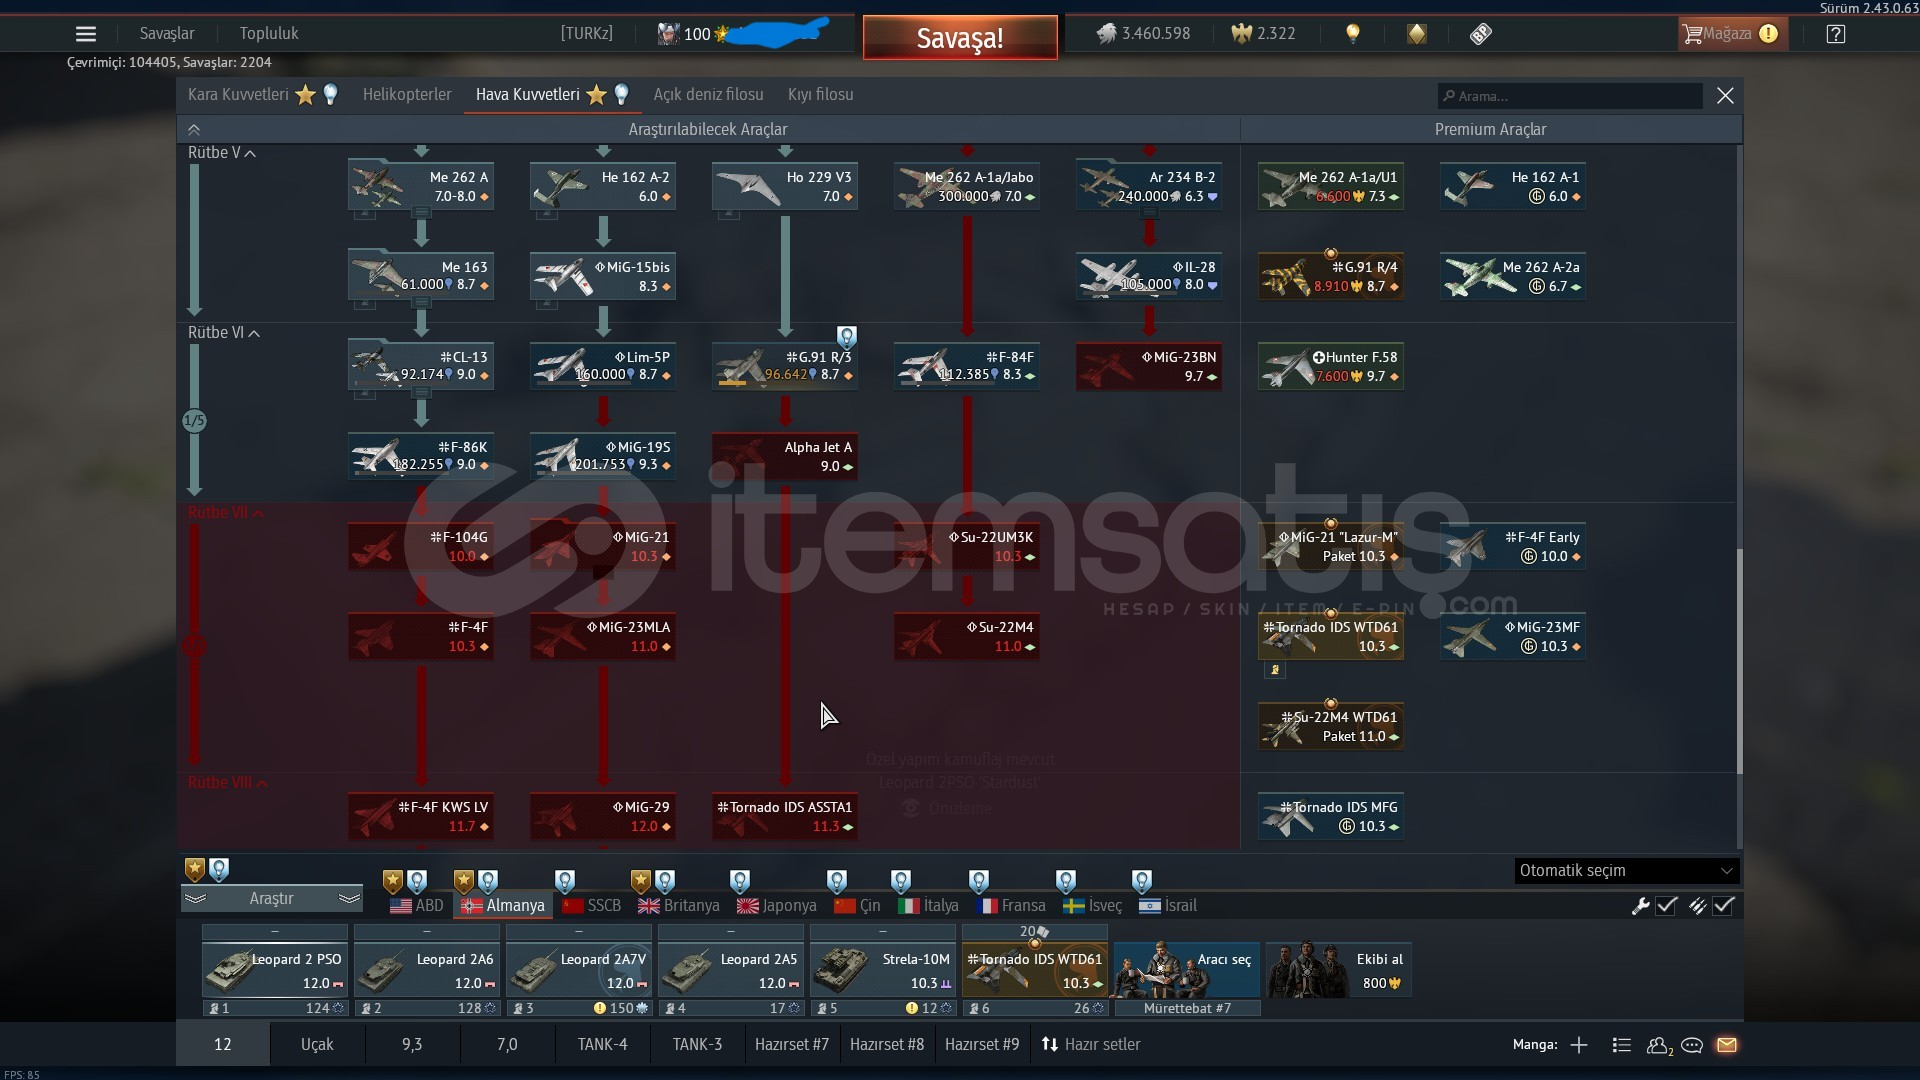Collapse the Rütbe VI rank section
The height and width of the screenshot is (1080, 1920).
pos(254,334)
